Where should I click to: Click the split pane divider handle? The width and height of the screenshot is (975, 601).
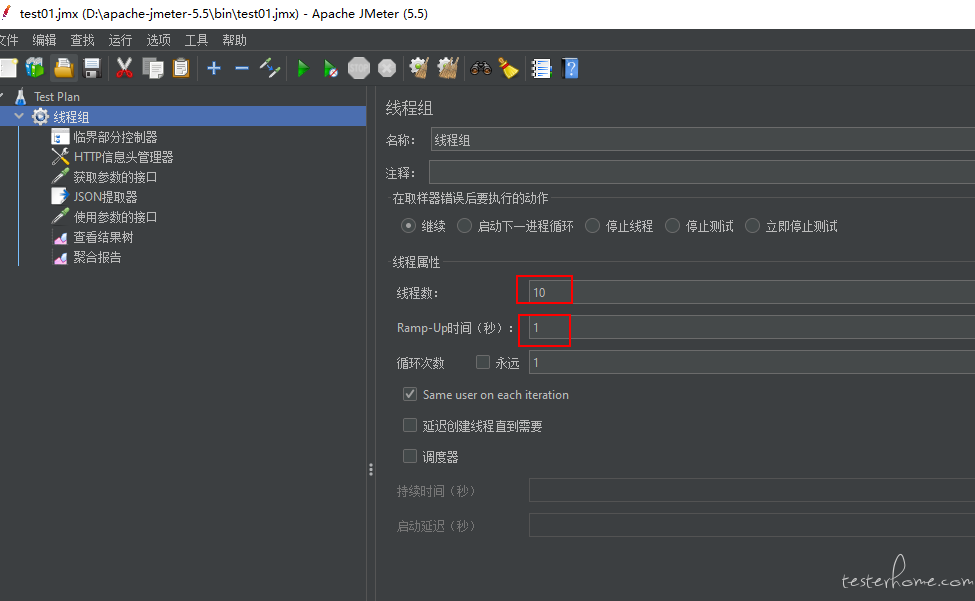(371, 469)
